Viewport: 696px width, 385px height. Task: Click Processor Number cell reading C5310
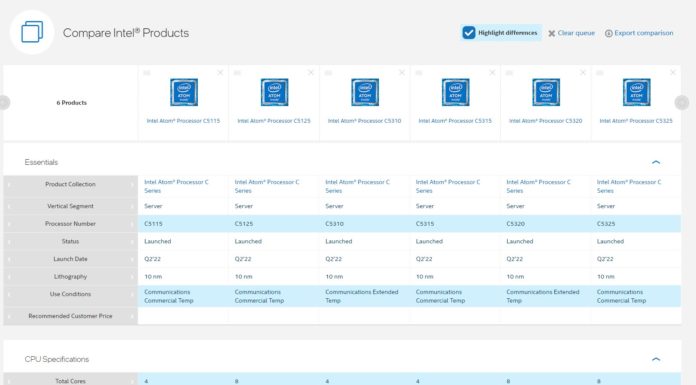[x=364, y=224]
